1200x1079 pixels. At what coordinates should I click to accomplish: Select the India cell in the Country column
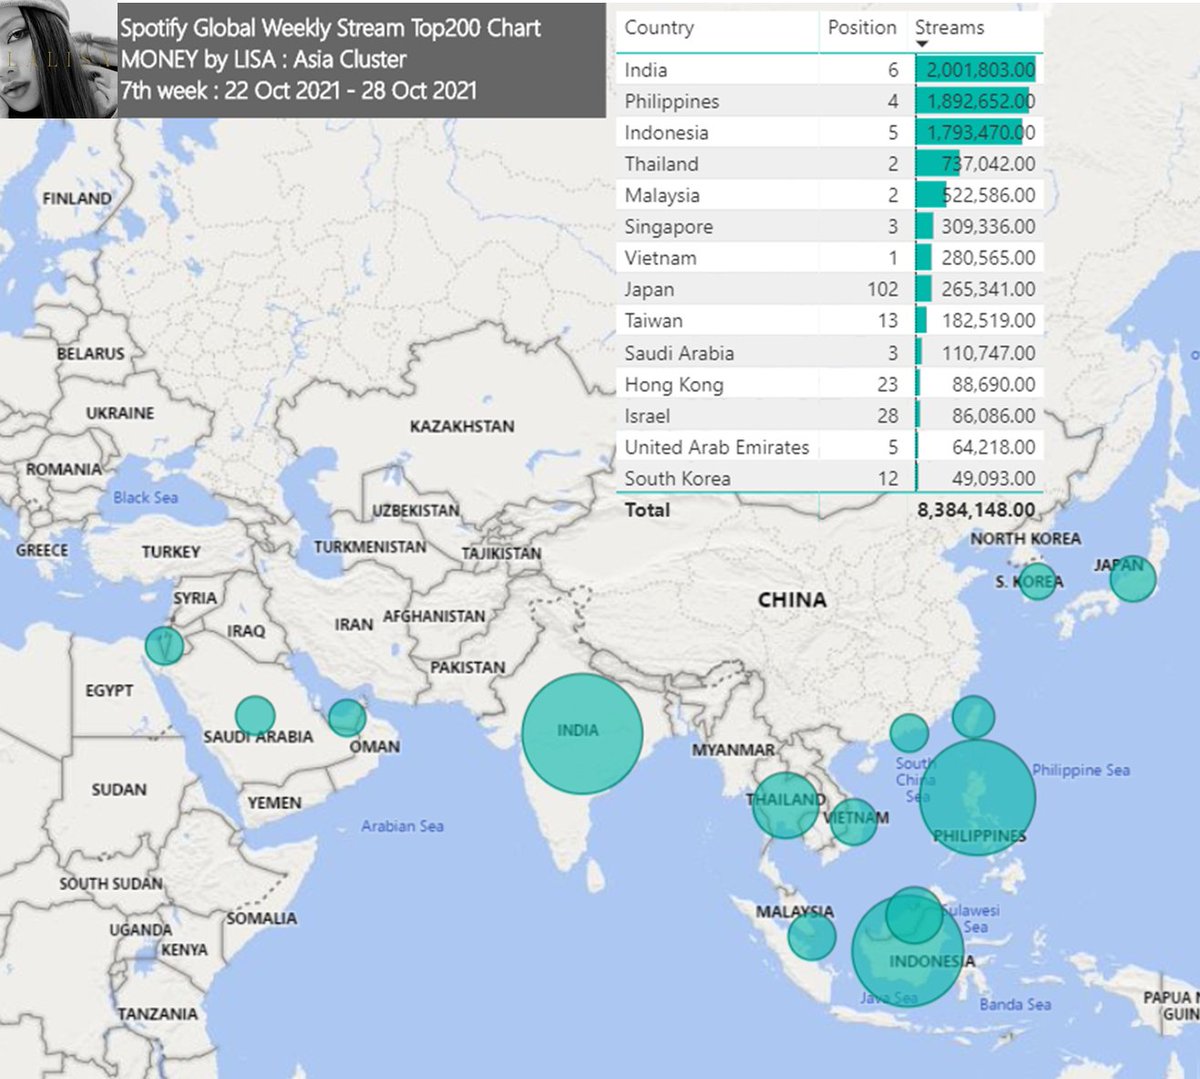pos(646,70)
